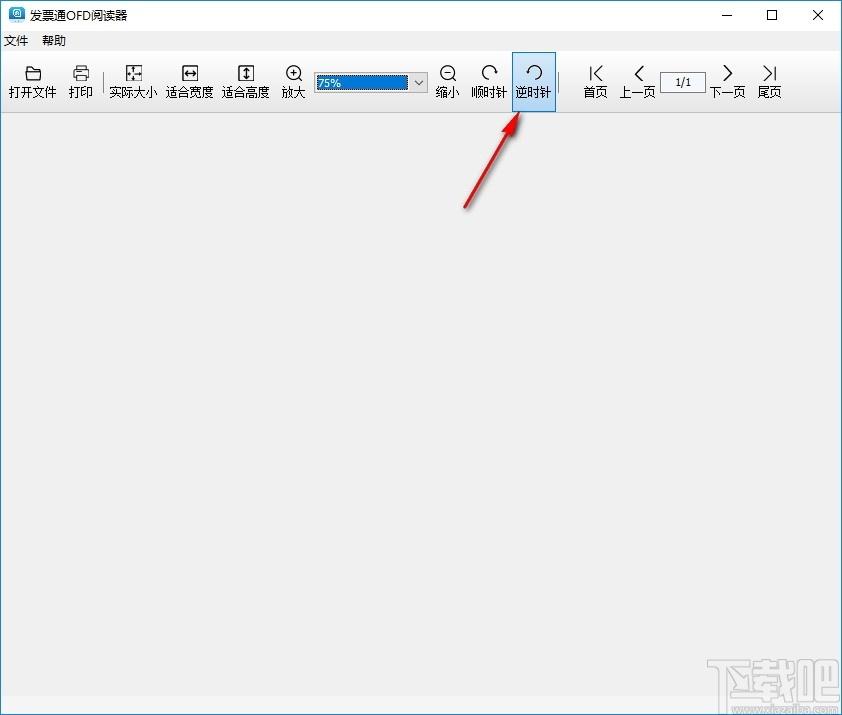Jump to last page (尾页)
This screenshot has height=715, width=842.
tap(770, 82)
